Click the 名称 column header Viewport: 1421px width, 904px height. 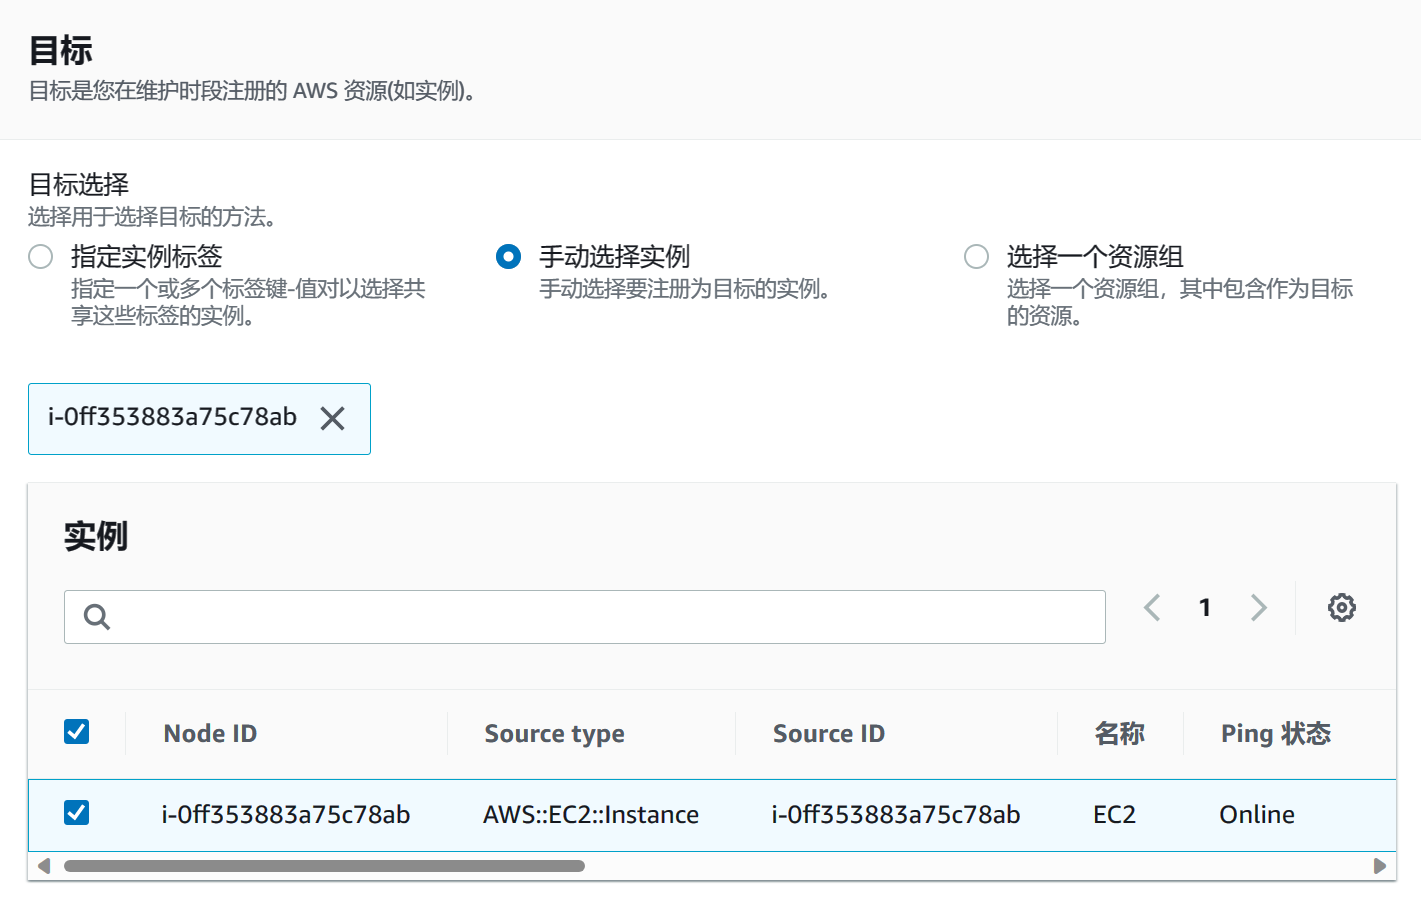pyautogui.click(x=1119, y=734)
